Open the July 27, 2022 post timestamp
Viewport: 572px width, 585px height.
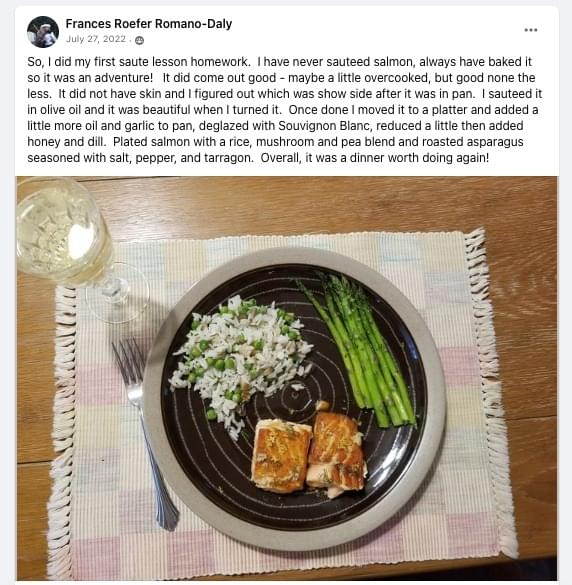coord(96,39)
